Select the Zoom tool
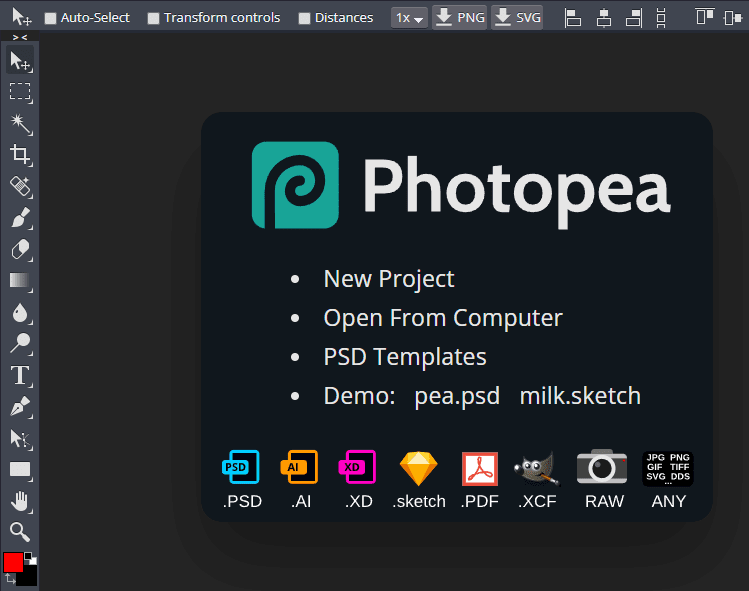Image resolution: width=749 pixels, height=591 pixels. click(x=20, y=532)
